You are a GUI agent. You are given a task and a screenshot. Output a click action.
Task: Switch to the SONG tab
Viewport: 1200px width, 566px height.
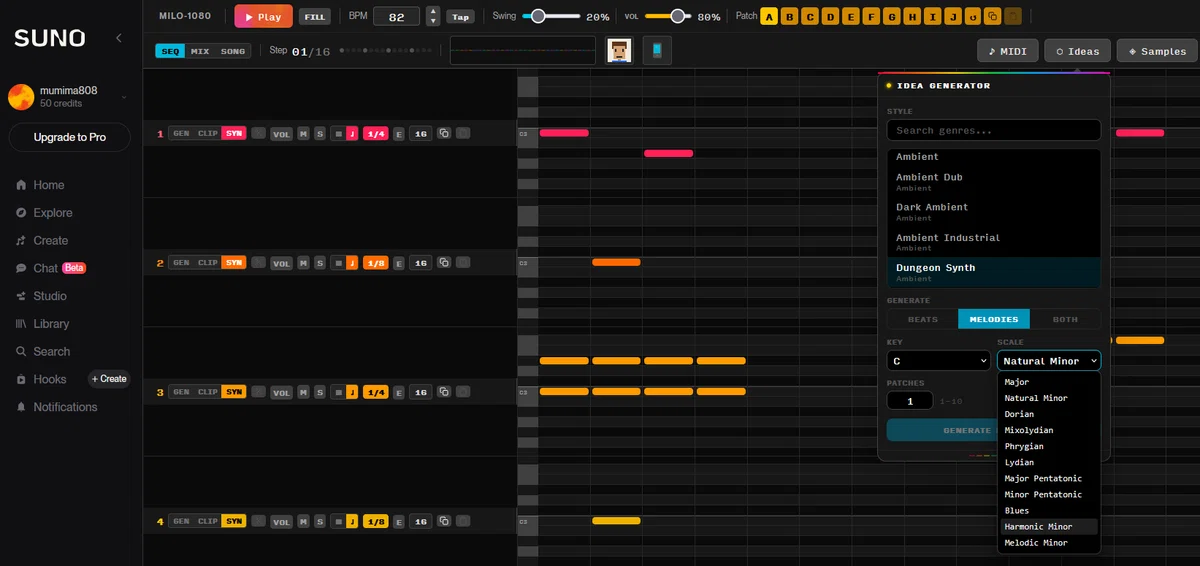click(233, 51)
